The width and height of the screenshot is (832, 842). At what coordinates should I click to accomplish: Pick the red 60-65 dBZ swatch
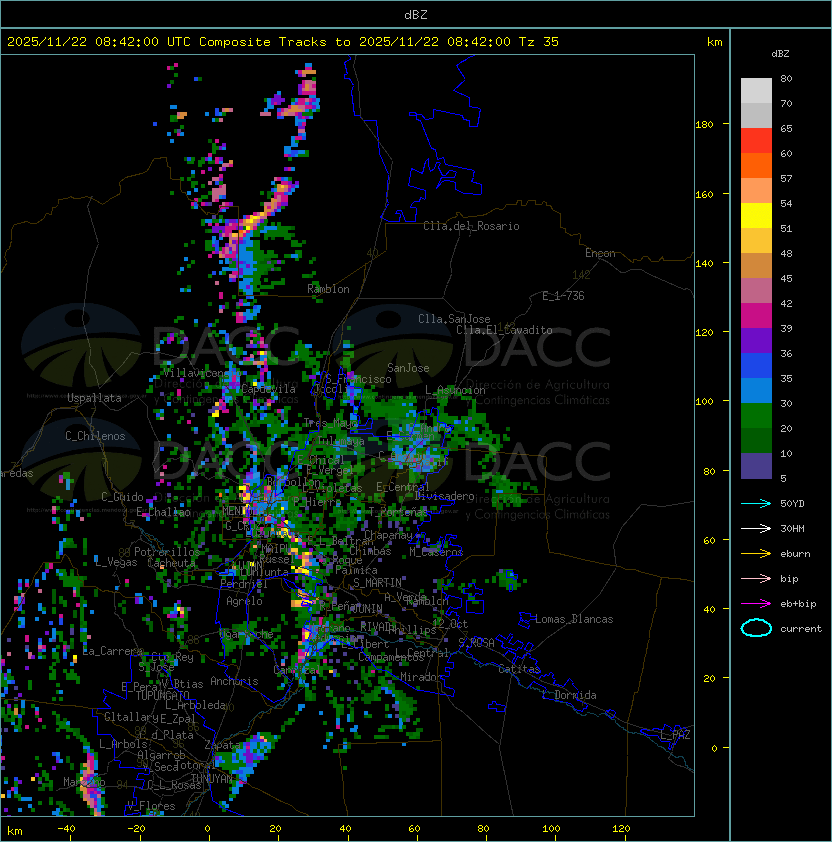tap(756, 141)
